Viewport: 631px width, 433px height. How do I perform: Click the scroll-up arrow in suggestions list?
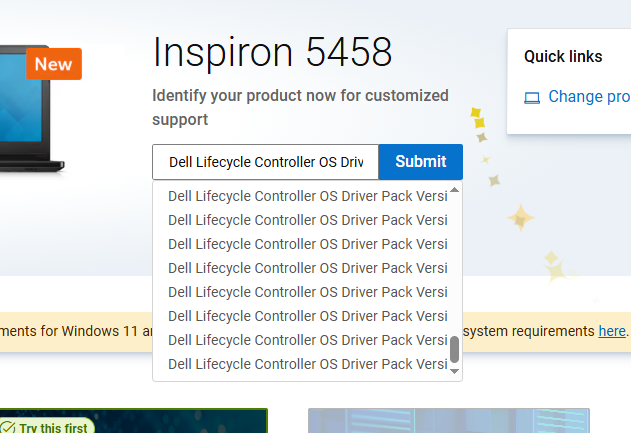click(454, 190)
